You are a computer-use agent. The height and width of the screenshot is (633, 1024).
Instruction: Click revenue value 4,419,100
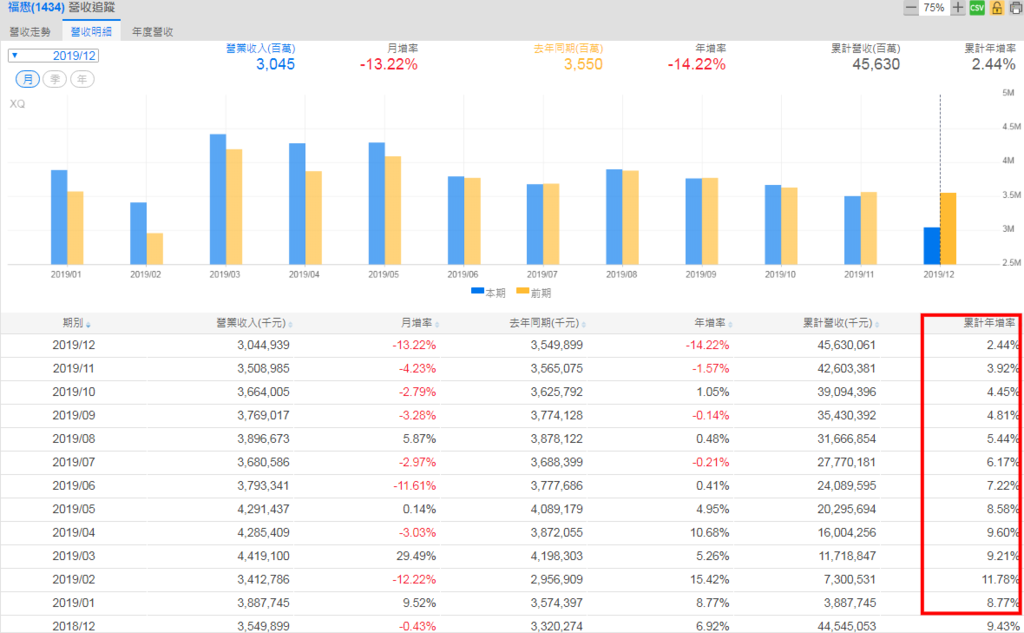tap(263, 556)
